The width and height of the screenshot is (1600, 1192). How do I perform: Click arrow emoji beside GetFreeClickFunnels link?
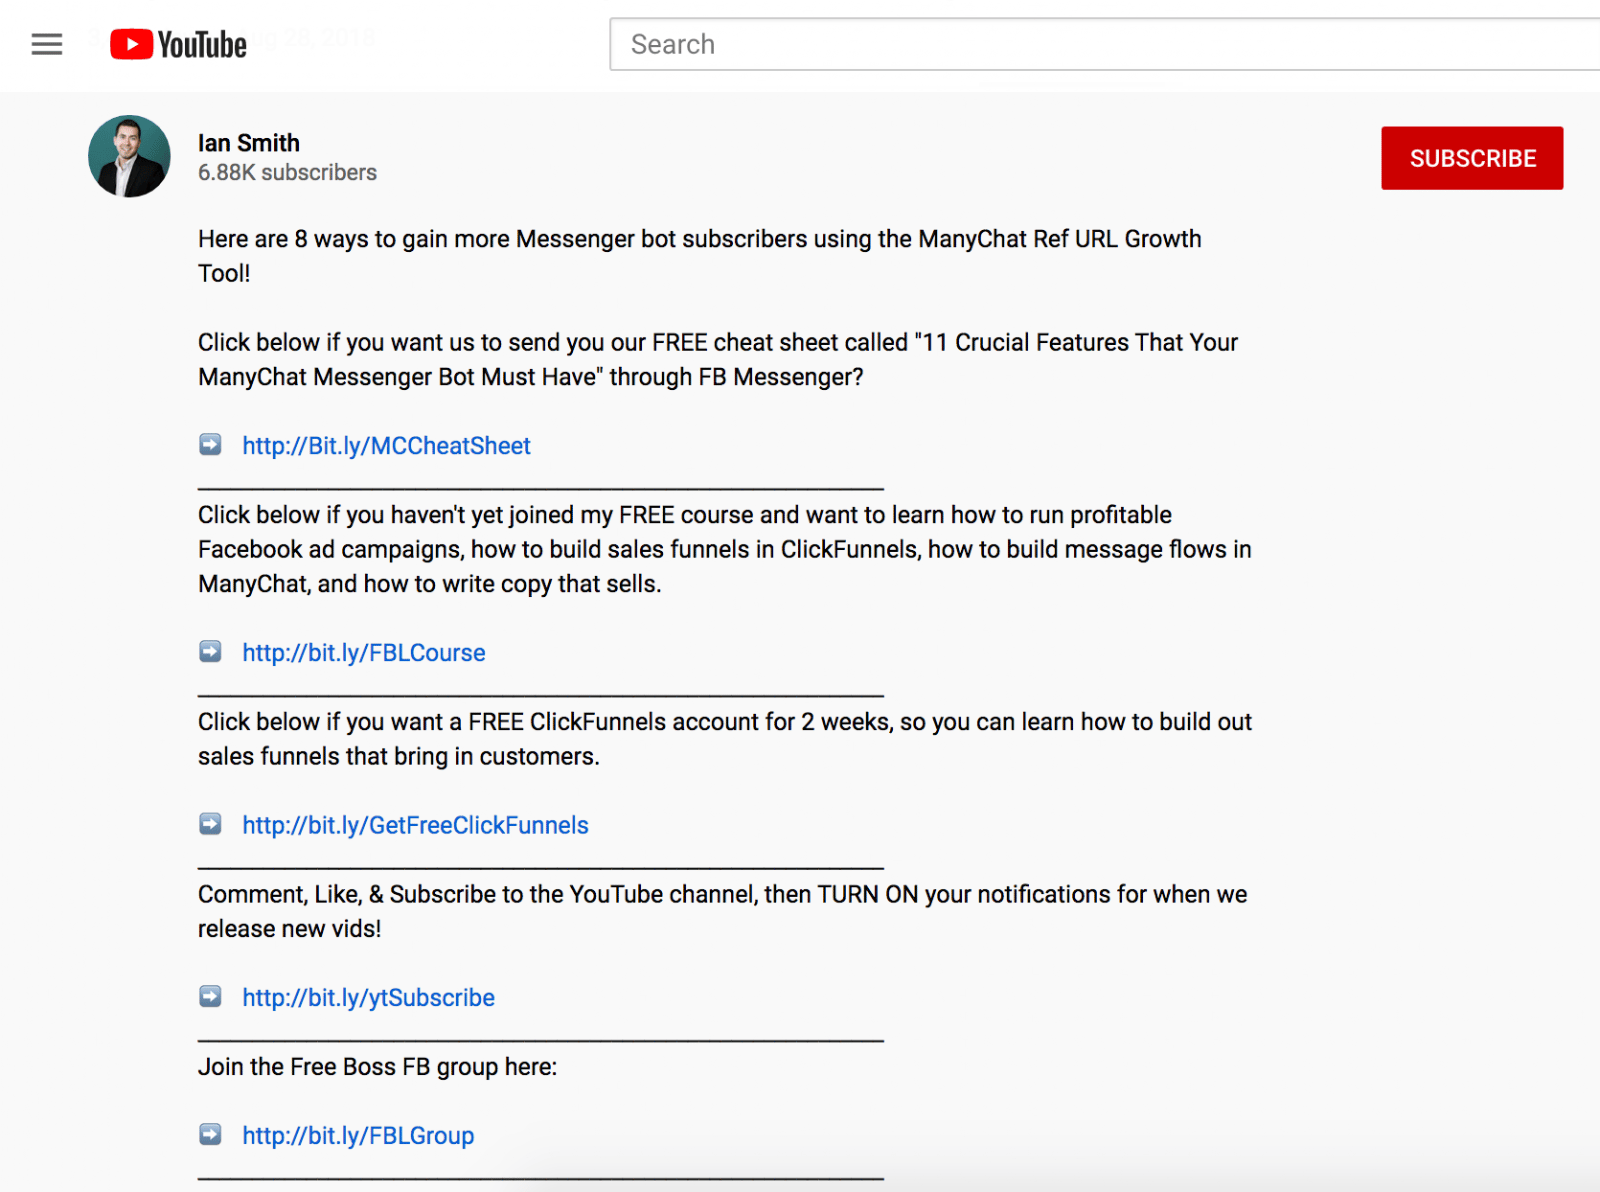click(210, 824)
